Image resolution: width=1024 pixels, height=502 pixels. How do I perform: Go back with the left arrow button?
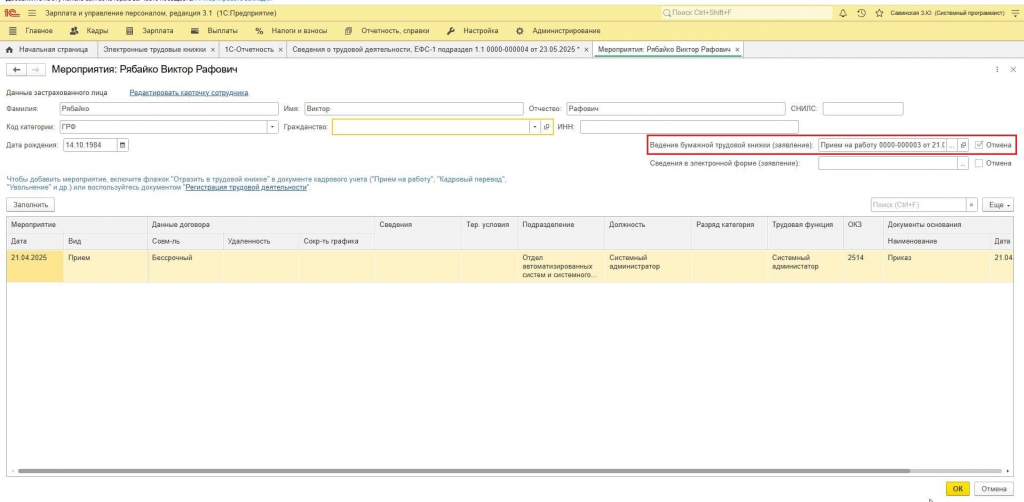(x=16, y=69)
